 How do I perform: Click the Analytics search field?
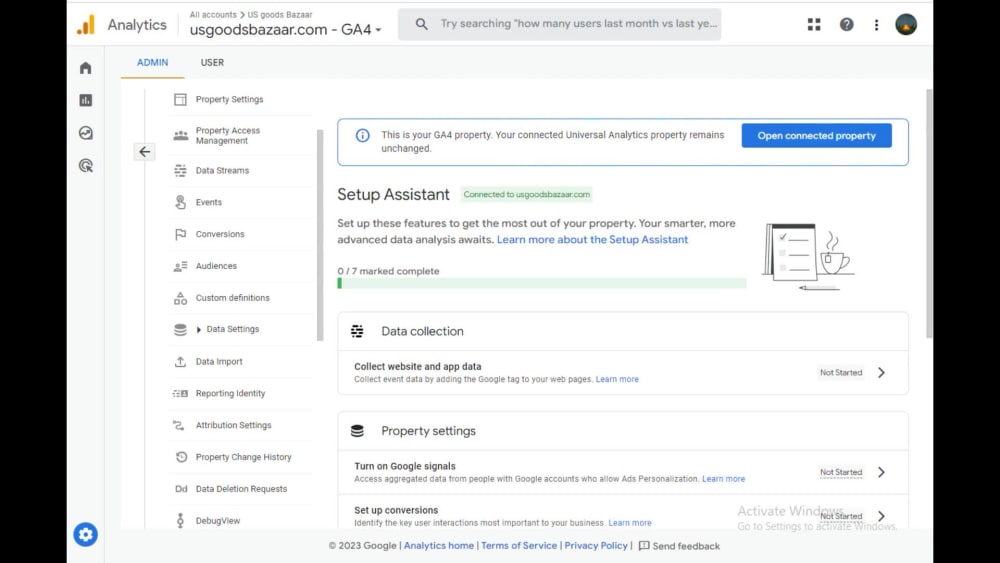(x=559, y=24)
